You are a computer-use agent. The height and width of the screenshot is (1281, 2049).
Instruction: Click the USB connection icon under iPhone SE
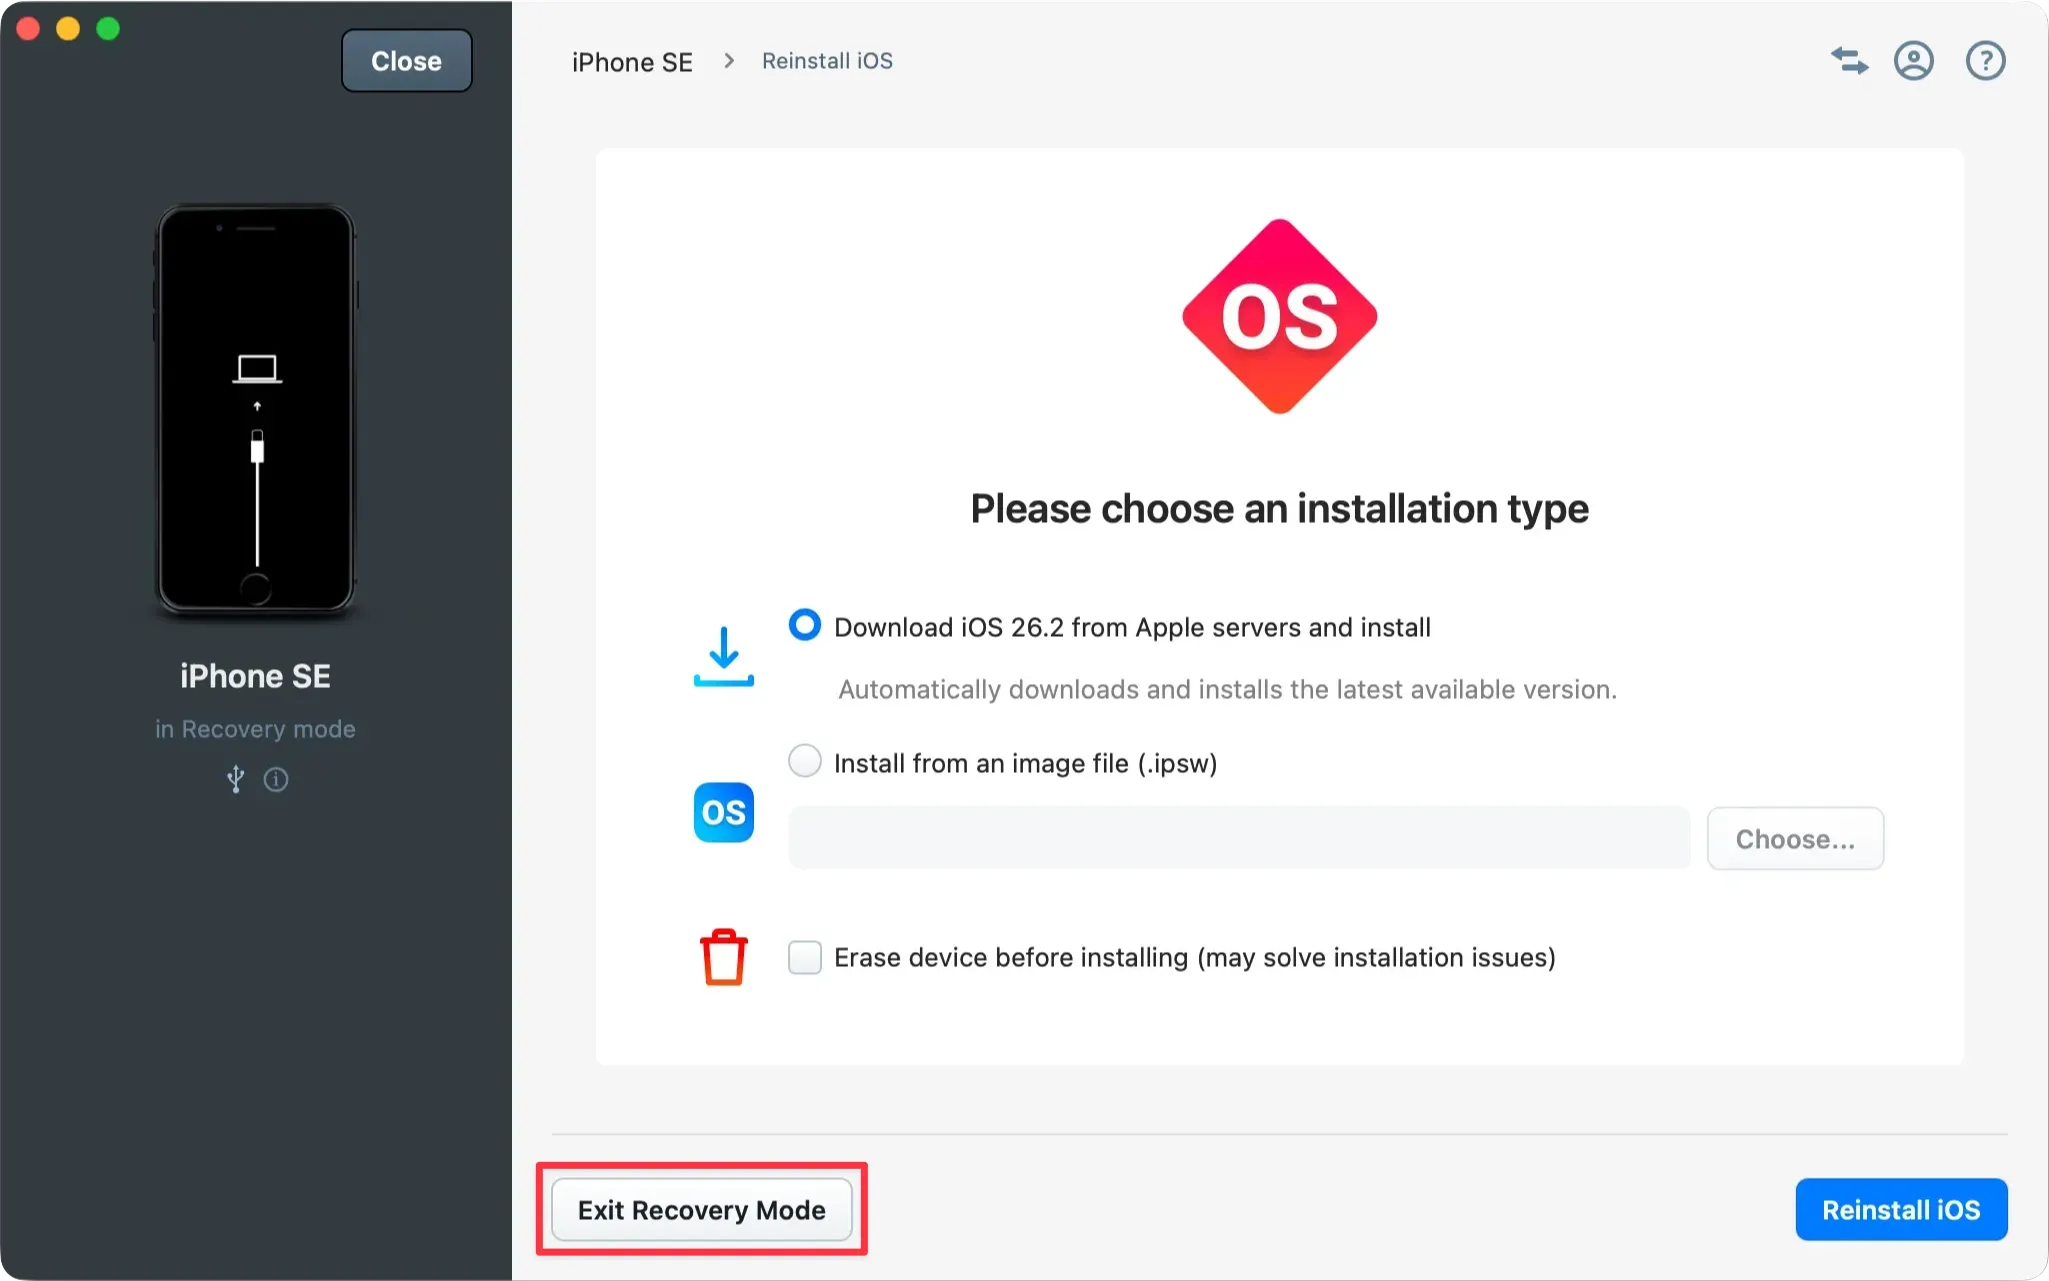[x=235, y=779]
